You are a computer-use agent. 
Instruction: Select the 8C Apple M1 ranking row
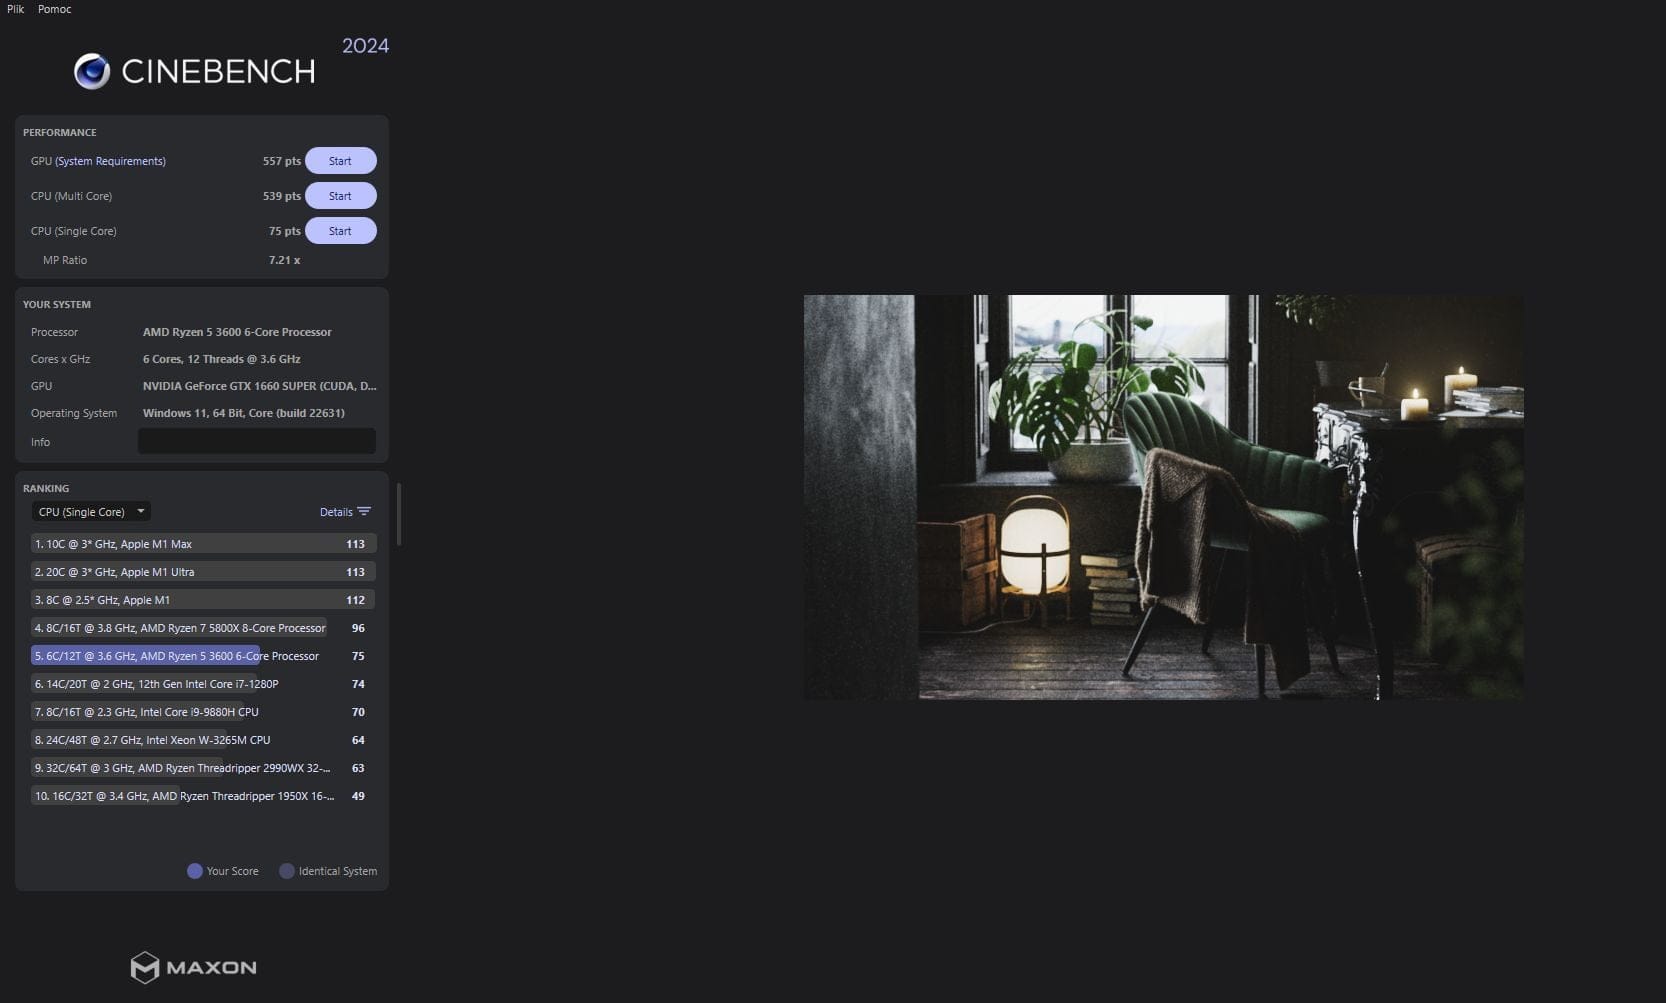[x=203, y=600]
